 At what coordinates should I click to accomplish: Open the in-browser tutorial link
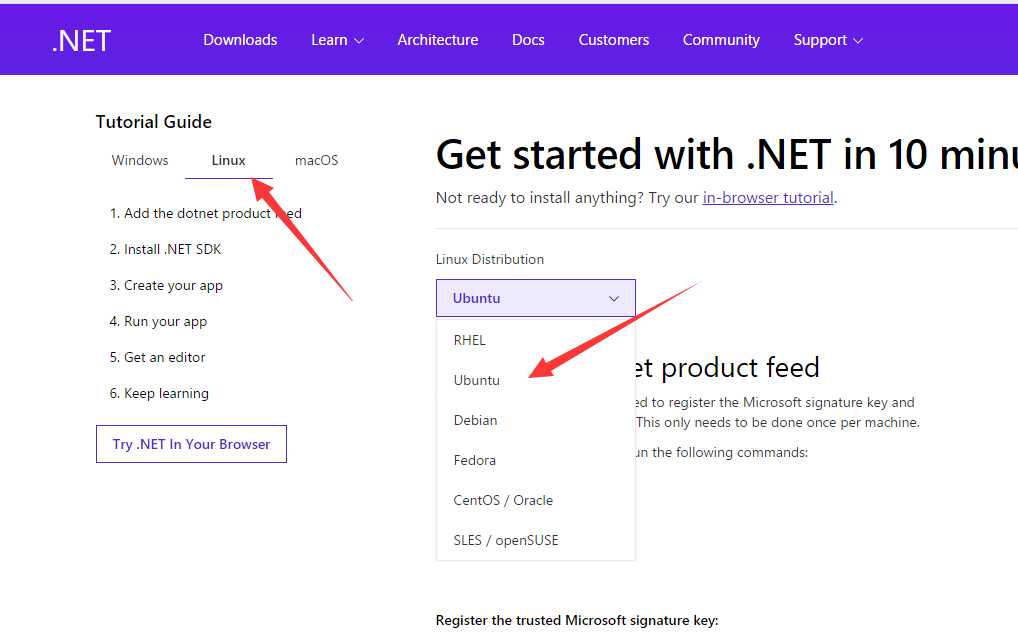pyautogui.click(x=768, y=197)
